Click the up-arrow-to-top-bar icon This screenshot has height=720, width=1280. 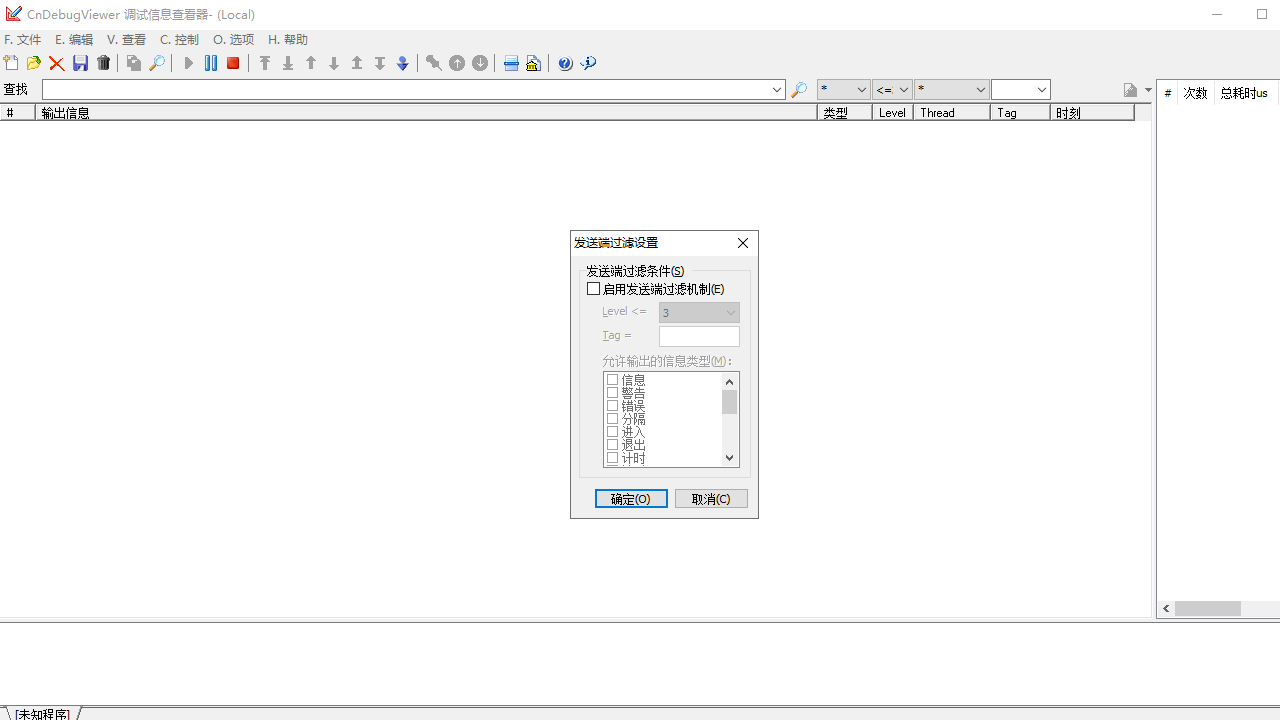tap(265, 63)
